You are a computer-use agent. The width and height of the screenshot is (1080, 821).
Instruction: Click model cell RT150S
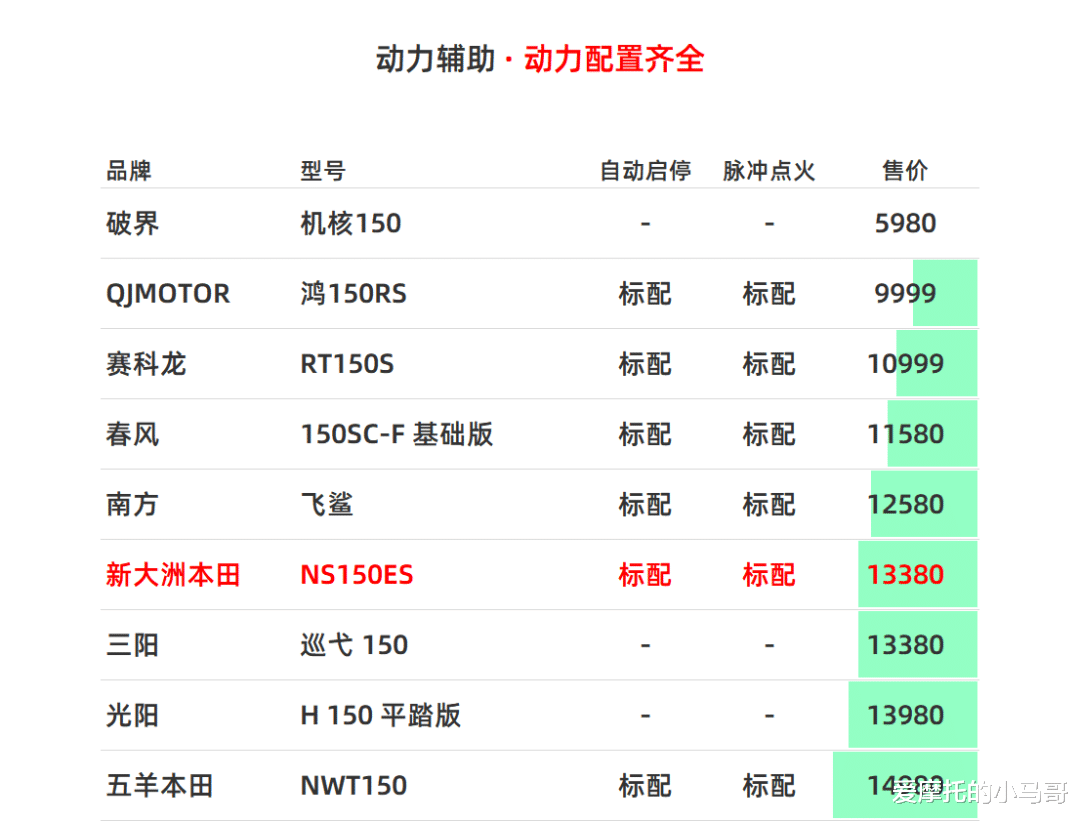click(347, 364)
